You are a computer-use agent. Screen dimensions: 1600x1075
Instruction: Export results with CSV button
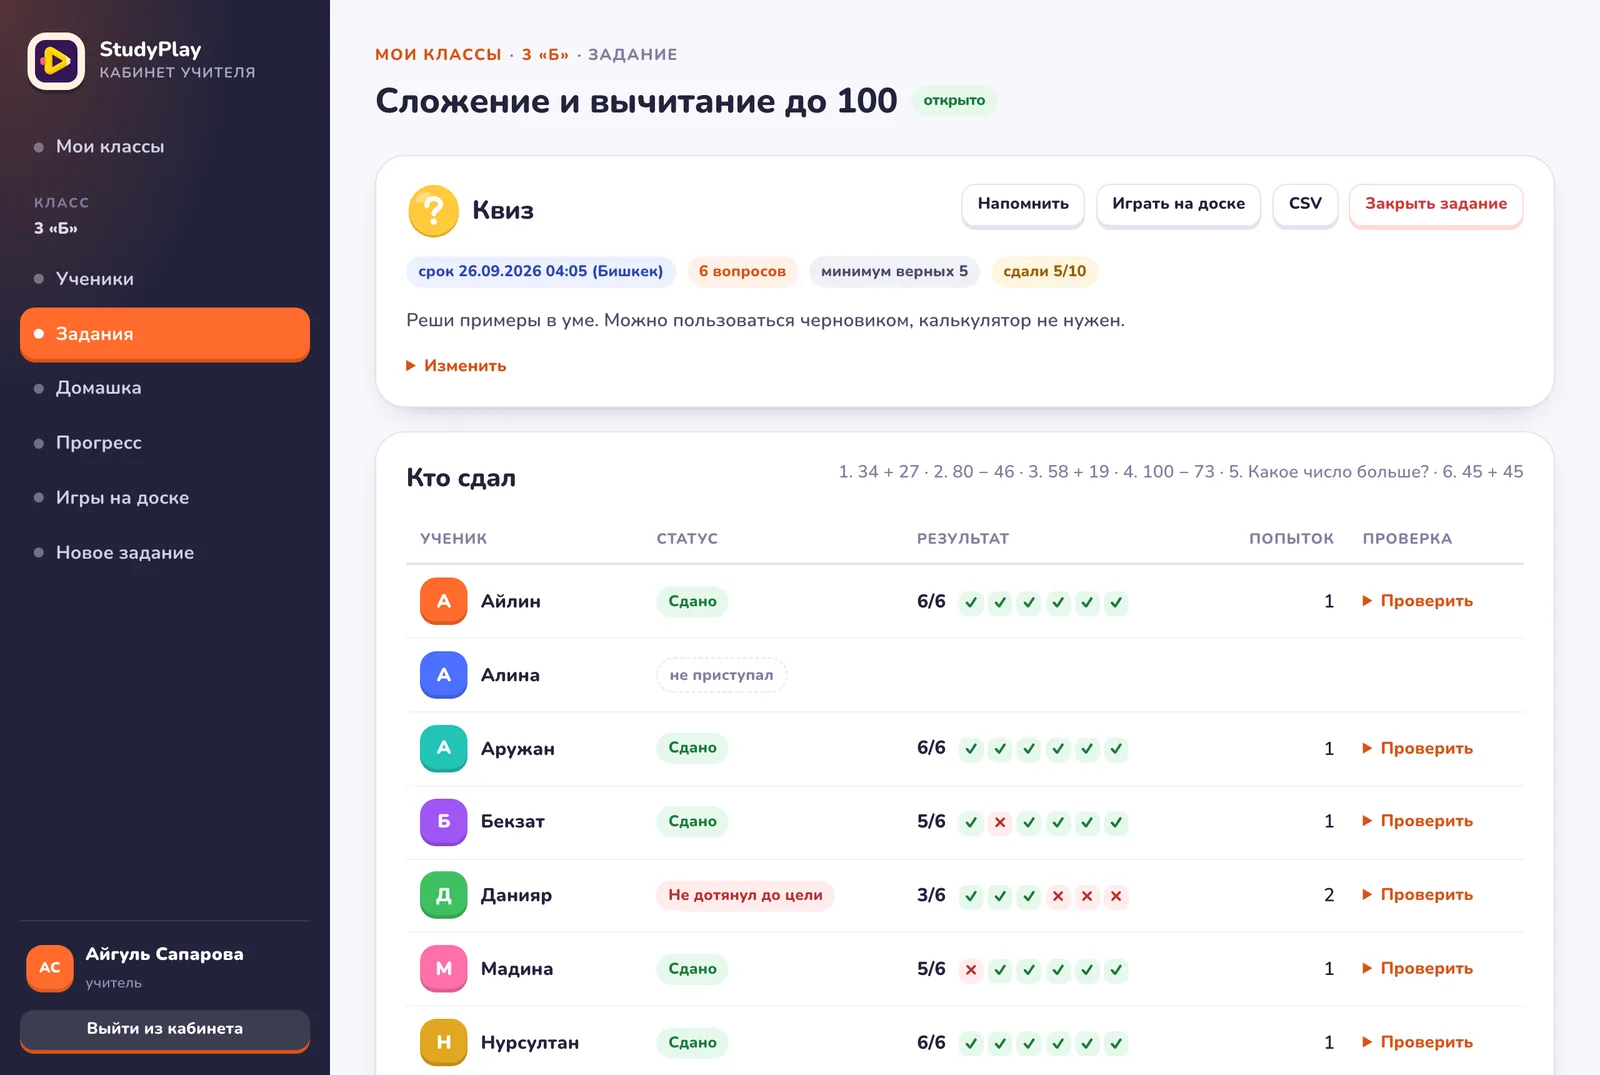(1305, 205)
